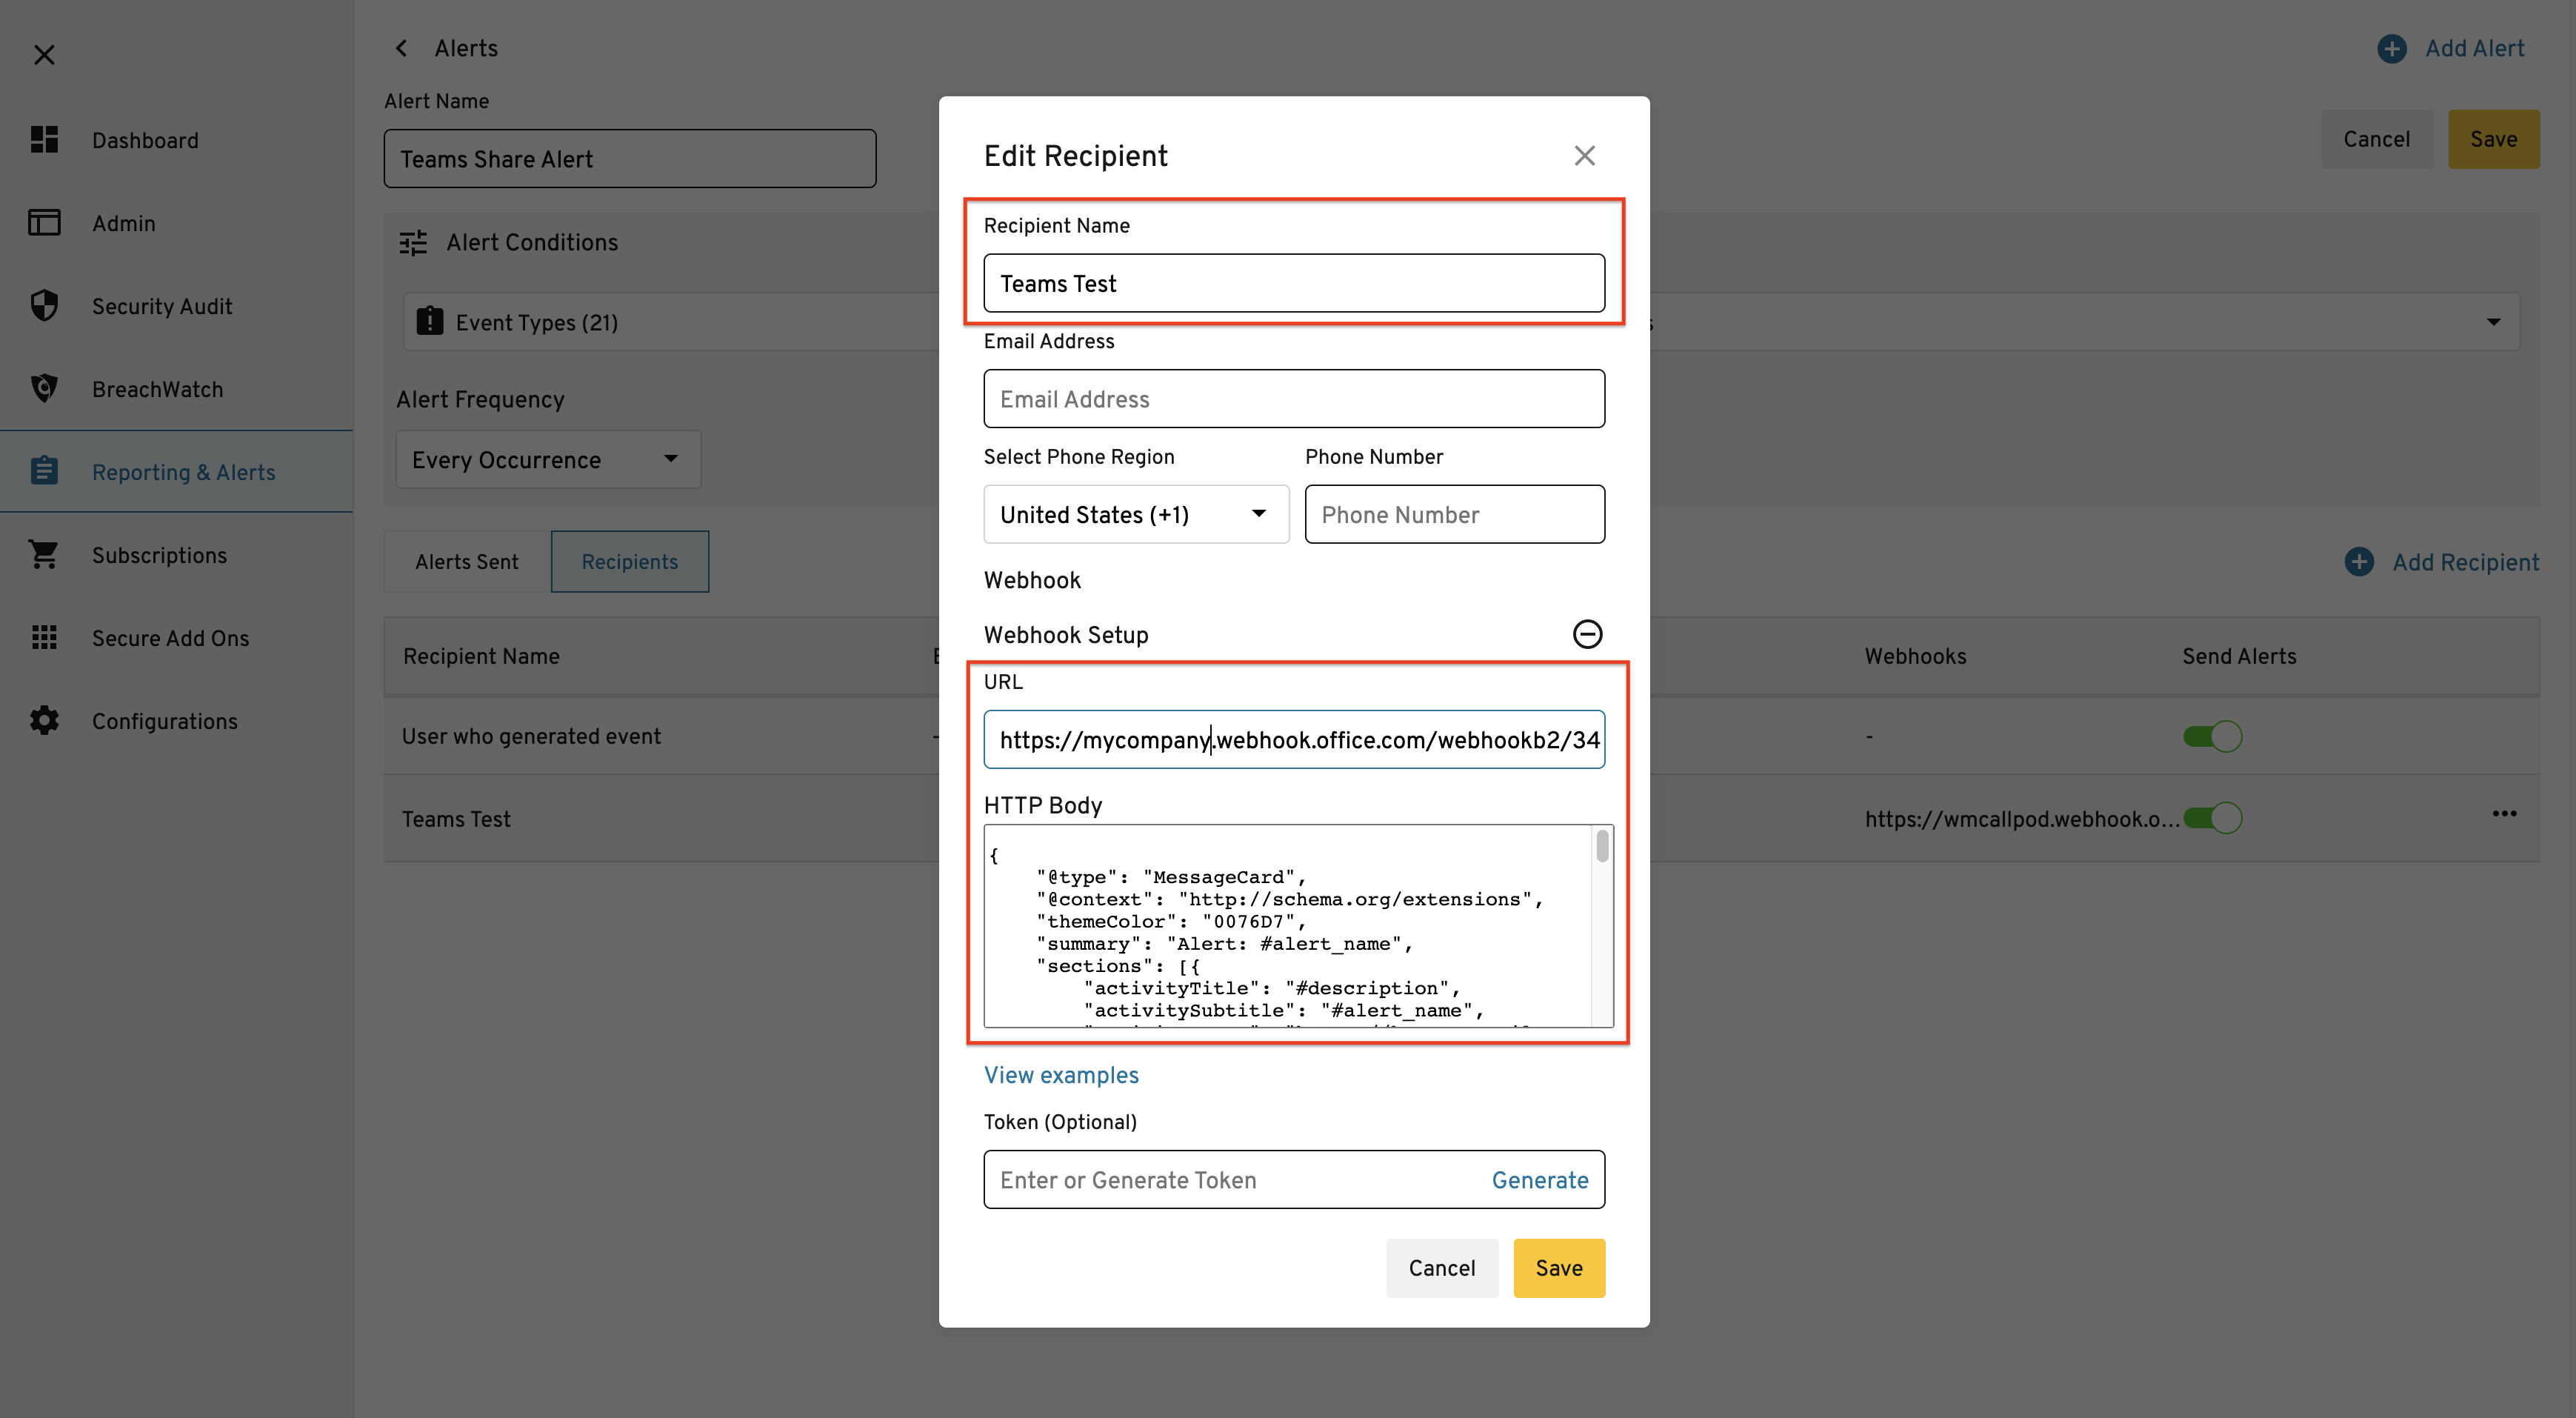Expand the Event Types dropdown arrow
2576x1418 pixels.
[2493, 322]
